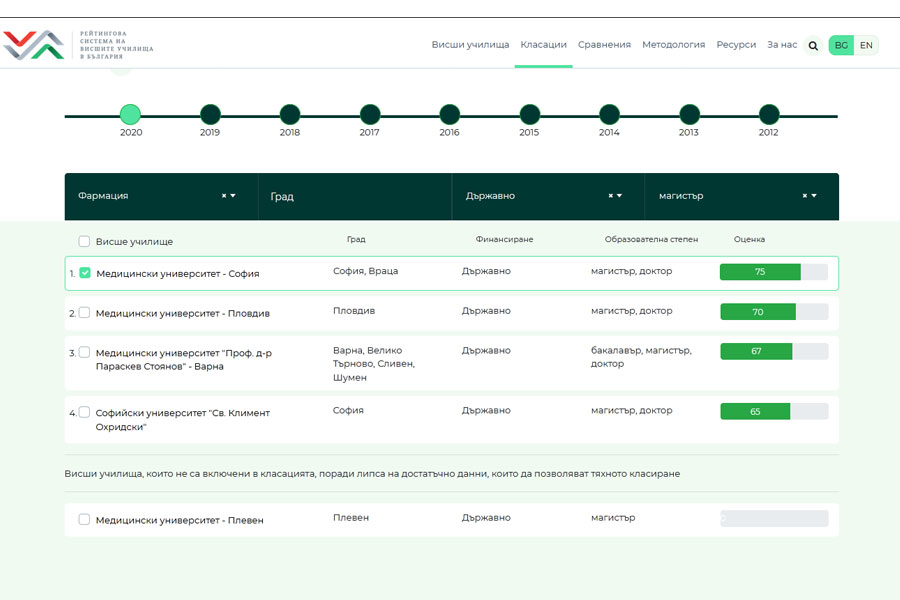900x600 pixels.
Task: Select year 2020 on the timeline
Action: tap(130, 115)
